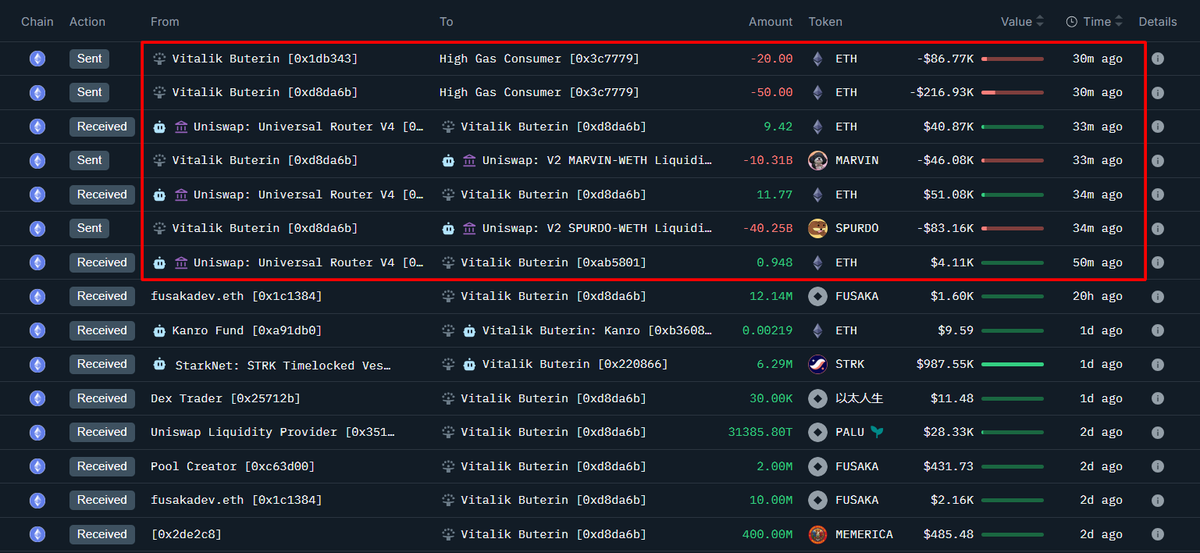This screenshot has width=1200, height=553.
Task: Open details for the PALU transfer
Action: click(x=1157, y=433)
